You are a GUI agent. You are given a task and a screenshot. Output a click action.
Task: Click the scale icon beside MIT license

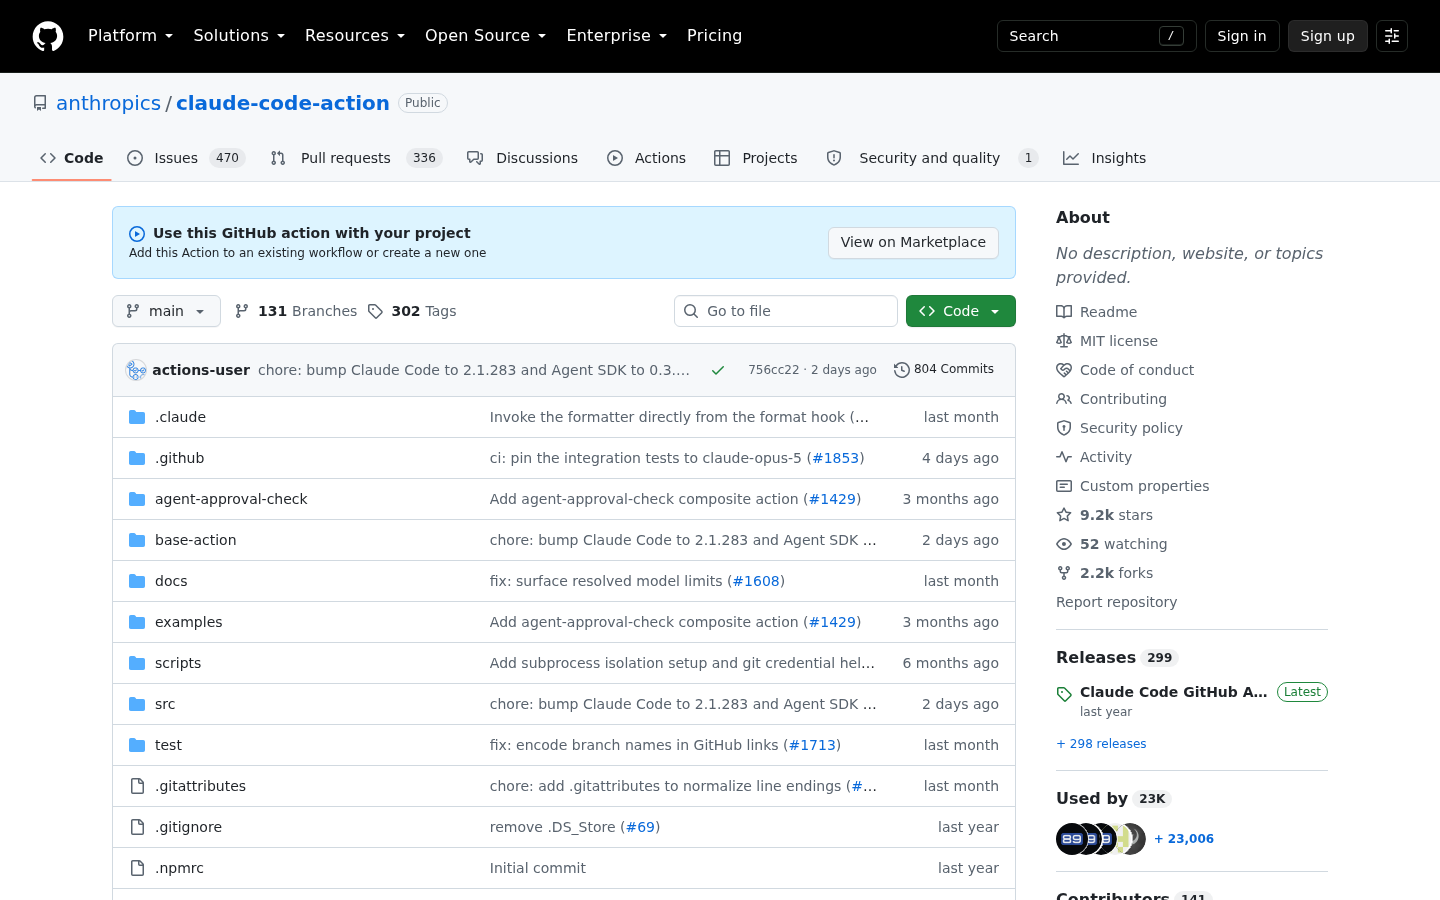coord(1064,341)
